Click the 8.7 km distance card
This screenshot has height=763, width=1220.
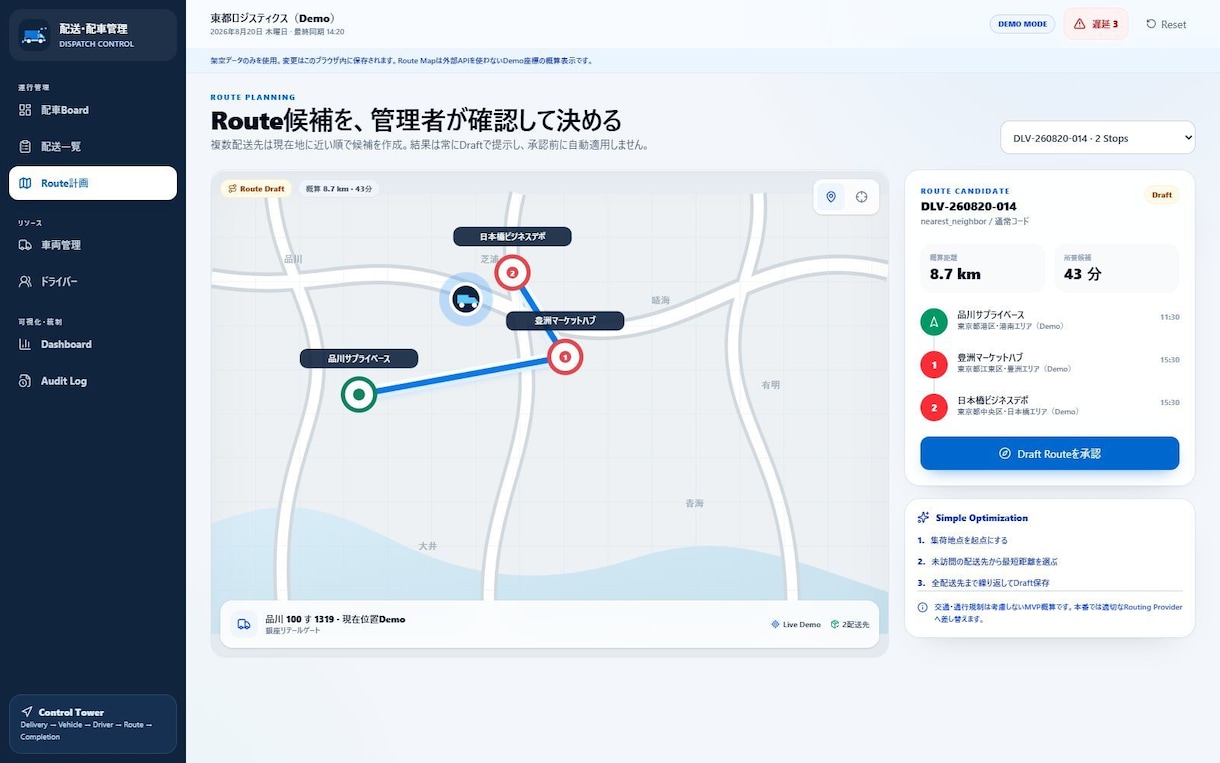pos(983,268)
